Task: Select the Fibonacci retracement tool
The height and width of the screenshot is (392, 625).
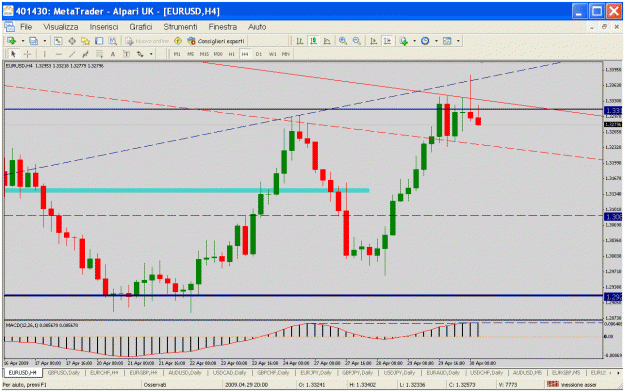Action: pos(99,54)
